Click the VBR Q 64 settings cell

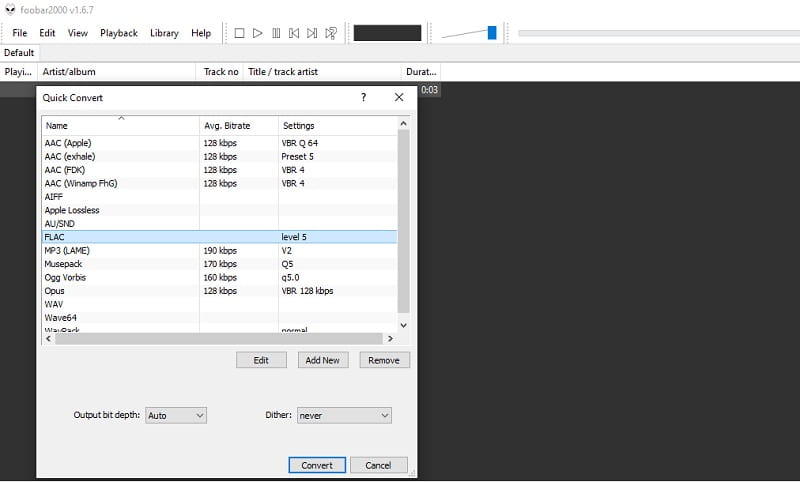299,143
